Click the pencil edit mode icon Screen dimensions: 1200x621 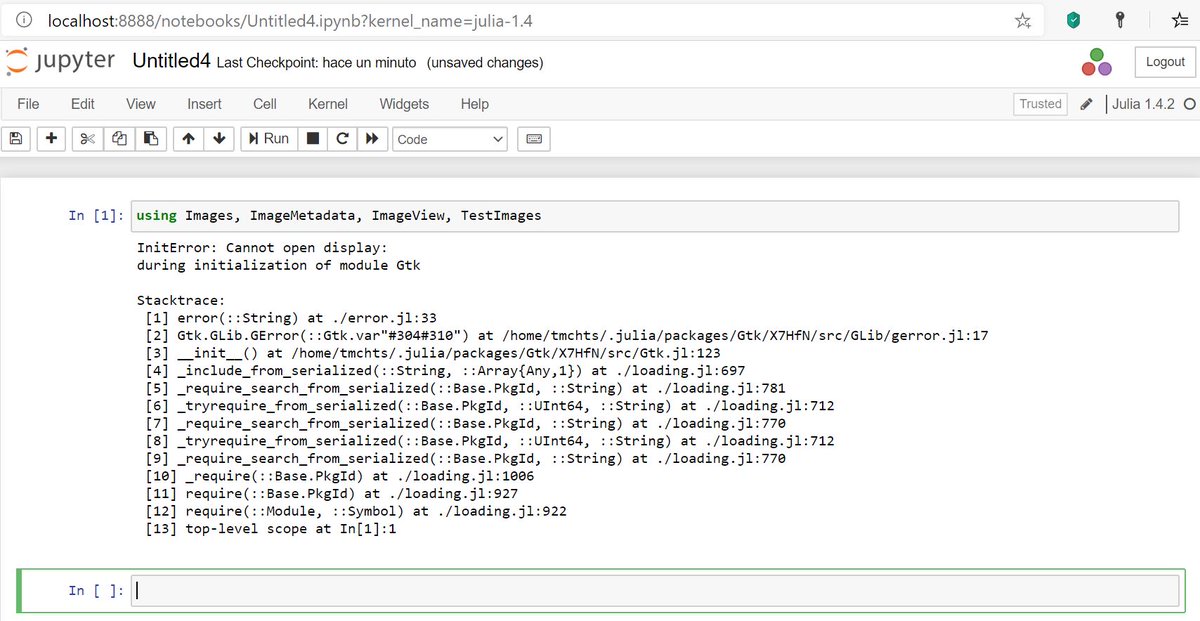(x=1087, y=104)
